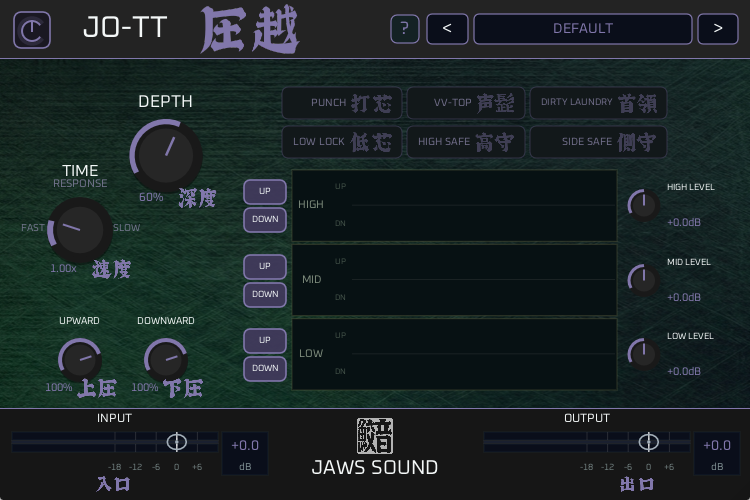Click the JAWS SOUND brand text
The height and width of the screenshot is (500, 750).
375,467
